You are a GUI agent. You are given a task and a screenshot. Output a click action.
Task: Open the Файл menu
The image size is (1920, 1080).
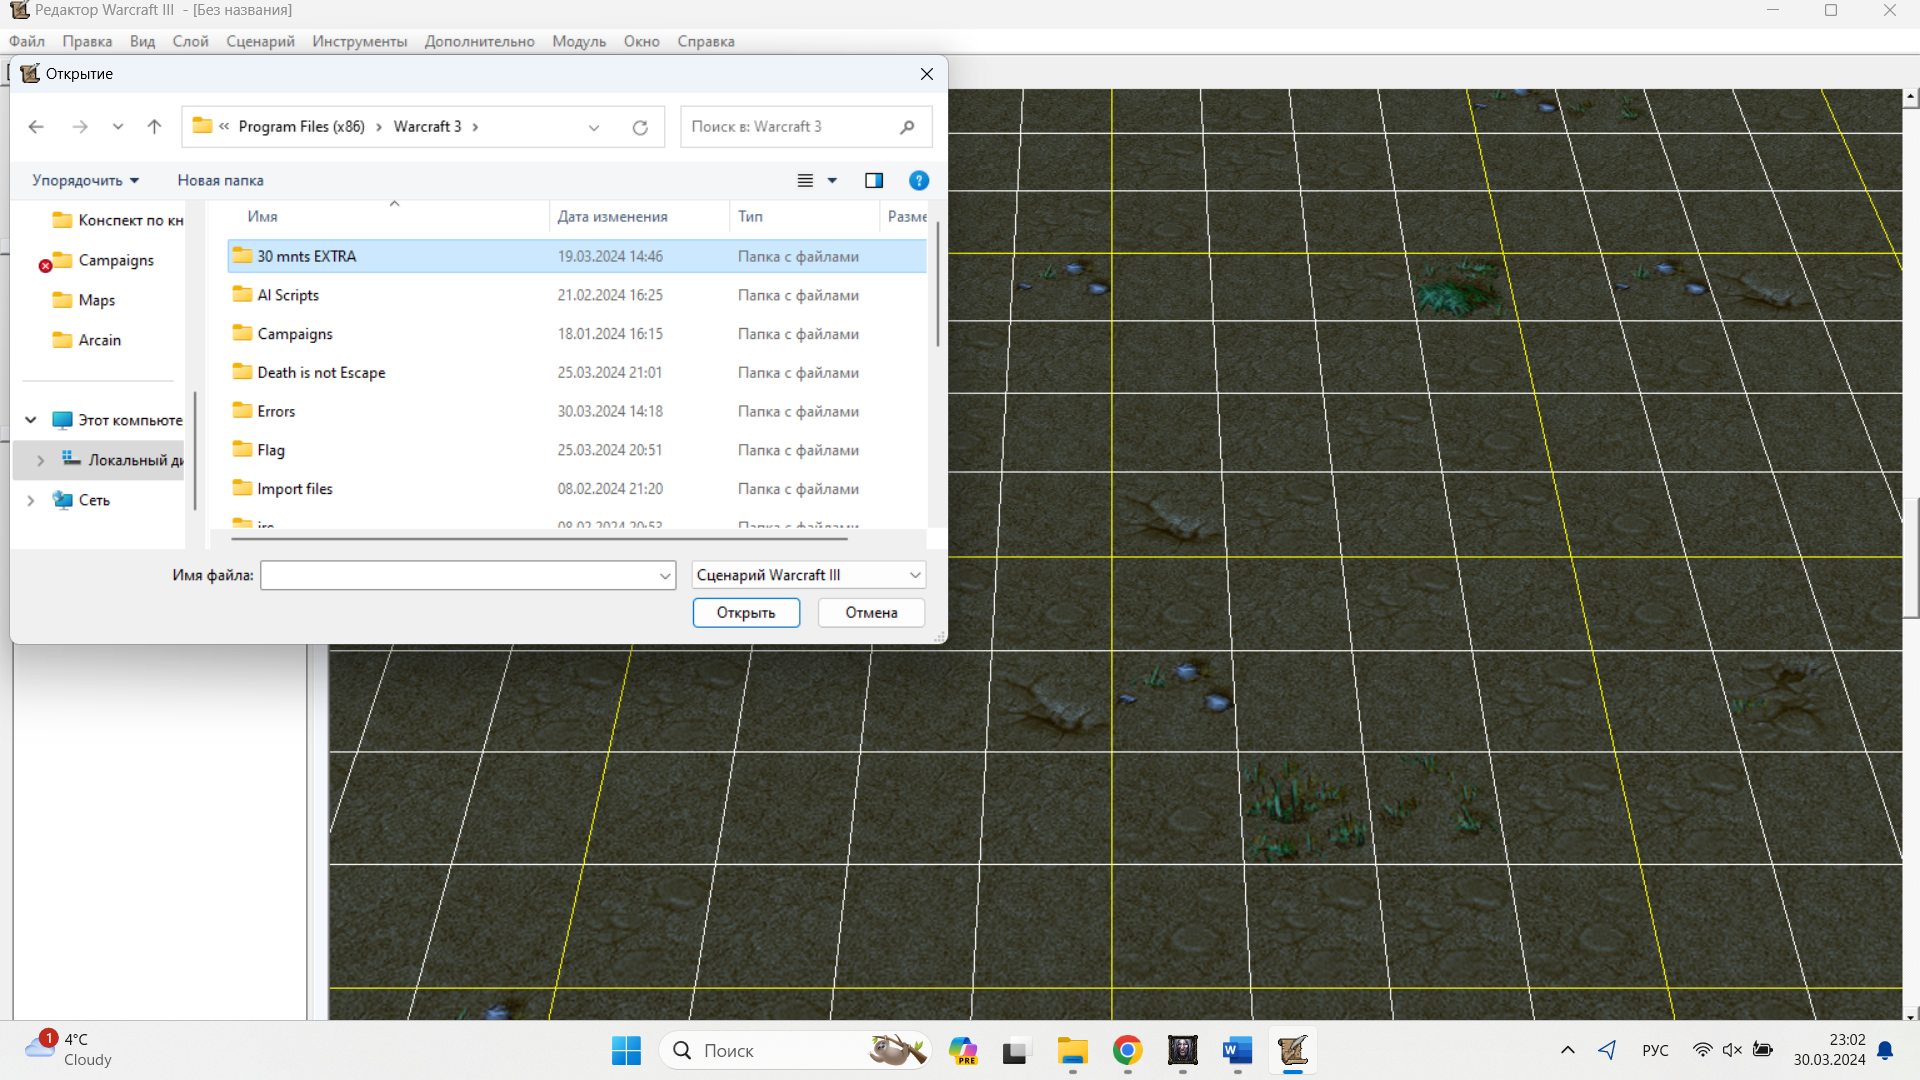tap(27, 41)
